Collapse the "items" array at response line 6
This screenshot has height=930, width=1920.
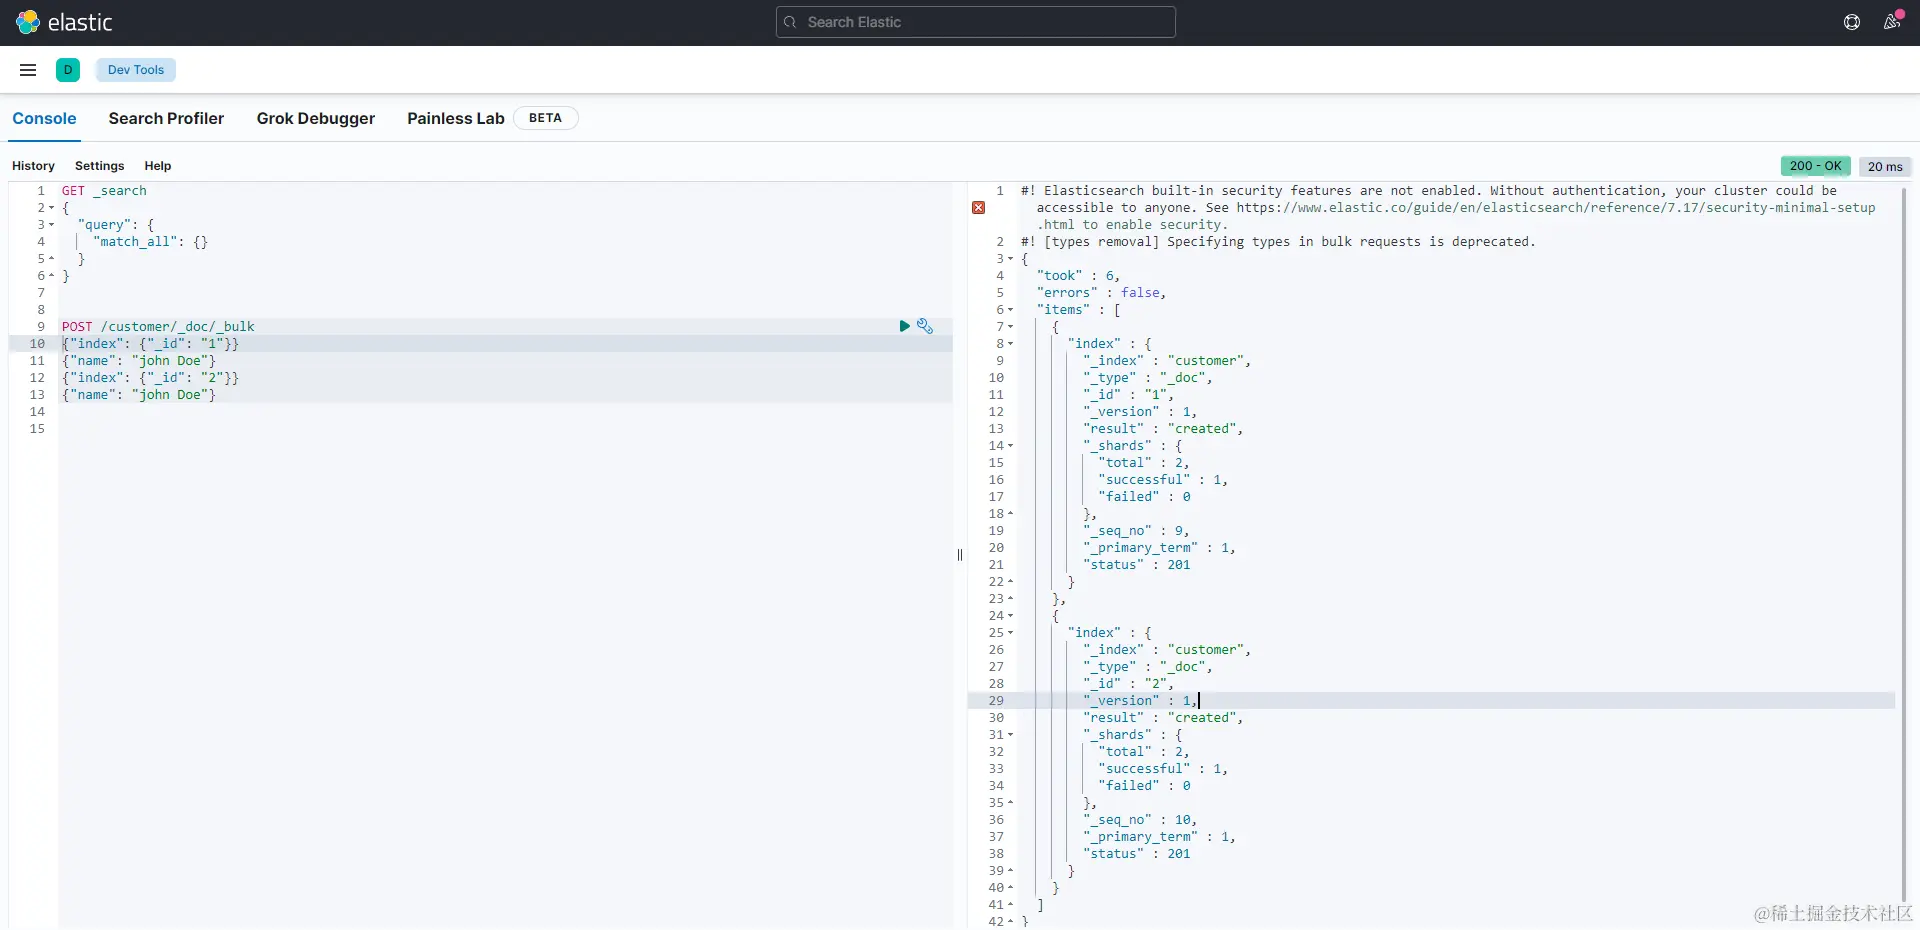(1010, 310)
